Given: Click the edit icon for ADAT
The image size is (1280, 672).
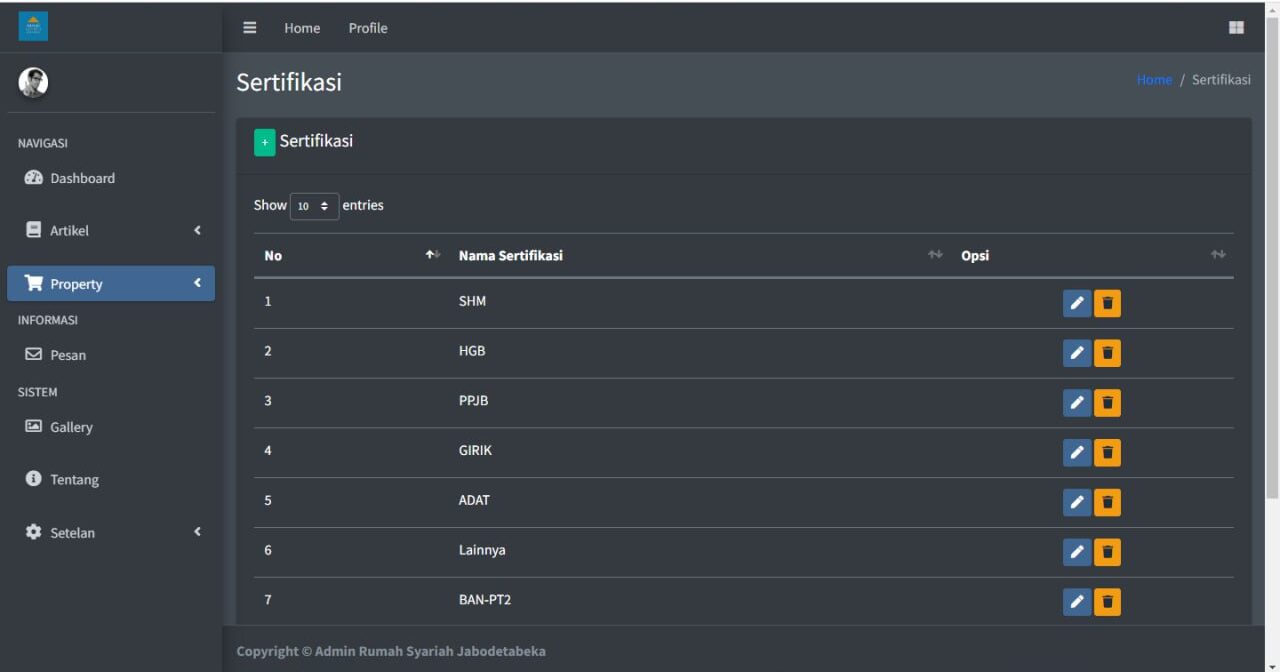Looking at the screenshot, I should [1076, 502].
